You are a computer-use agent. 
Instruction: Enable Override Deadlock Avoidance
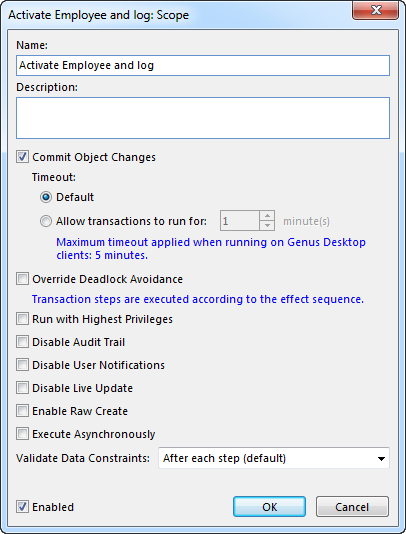(22, 279)
